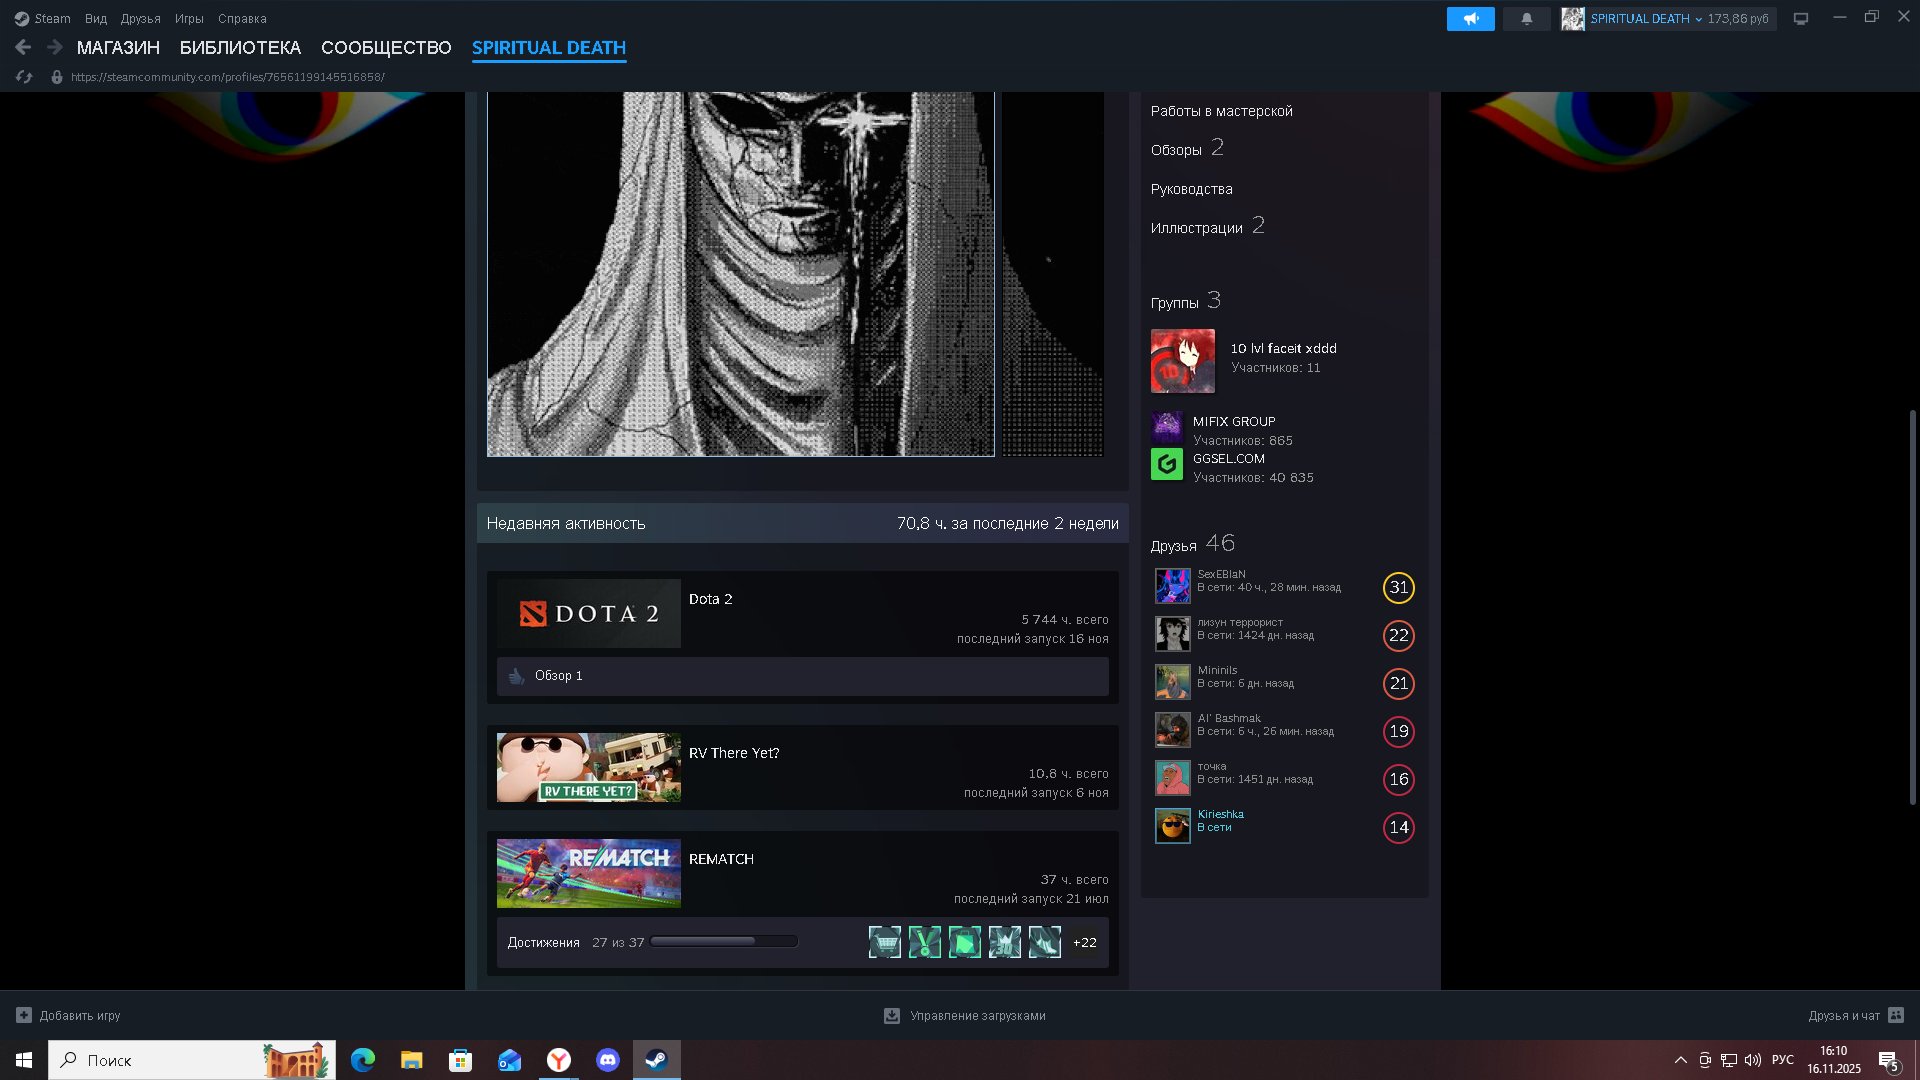Viewport: 1920px width, 1080px height.
Task: Open Friends and Chat icon
Action: (1896, 1015)
